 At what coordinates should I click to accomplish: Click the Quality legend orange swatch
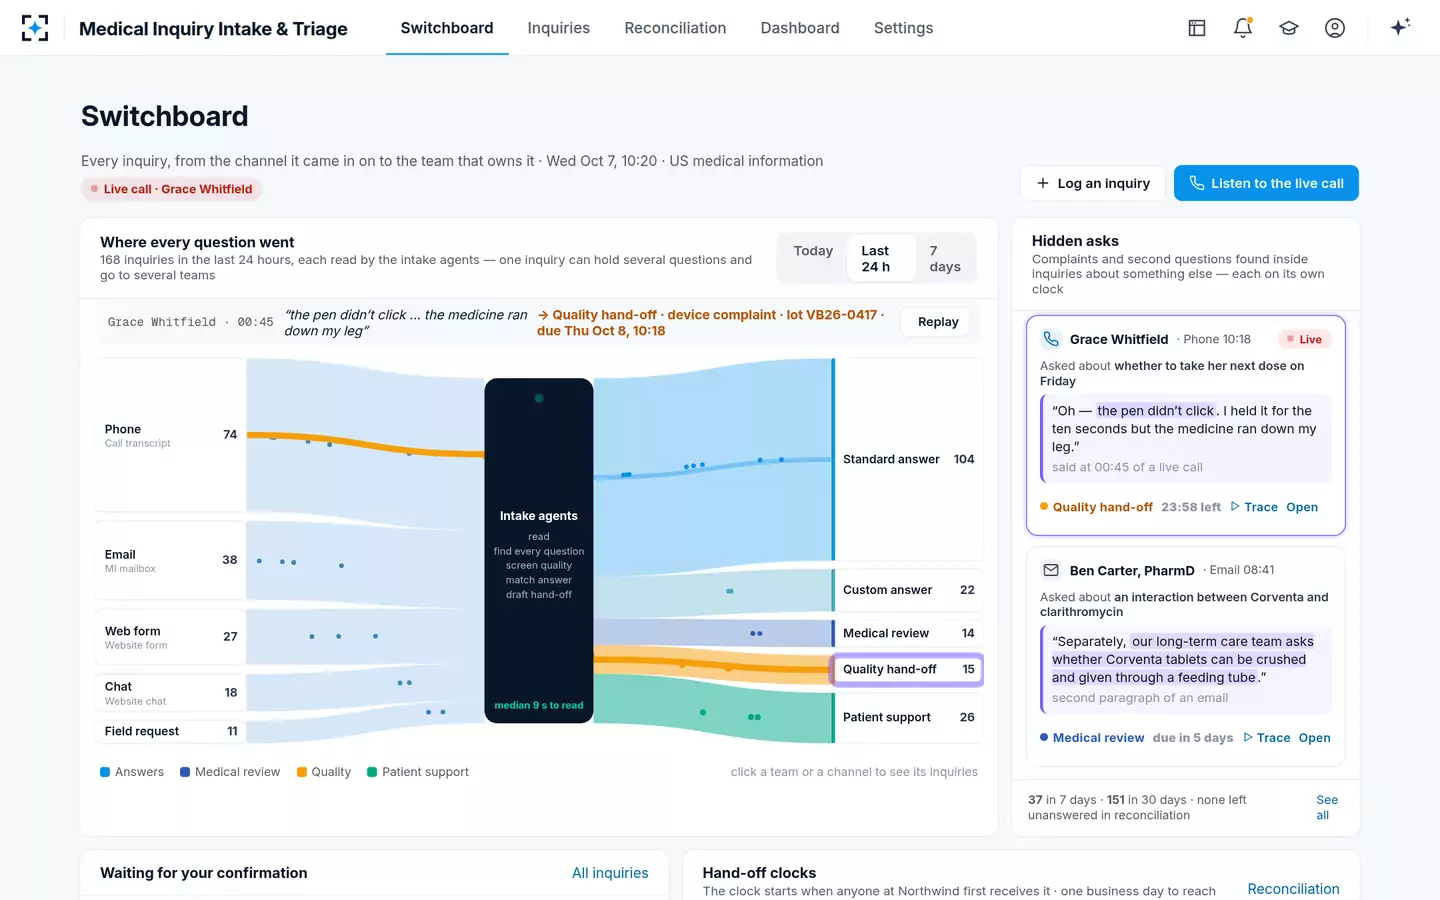tap(302, 772)
